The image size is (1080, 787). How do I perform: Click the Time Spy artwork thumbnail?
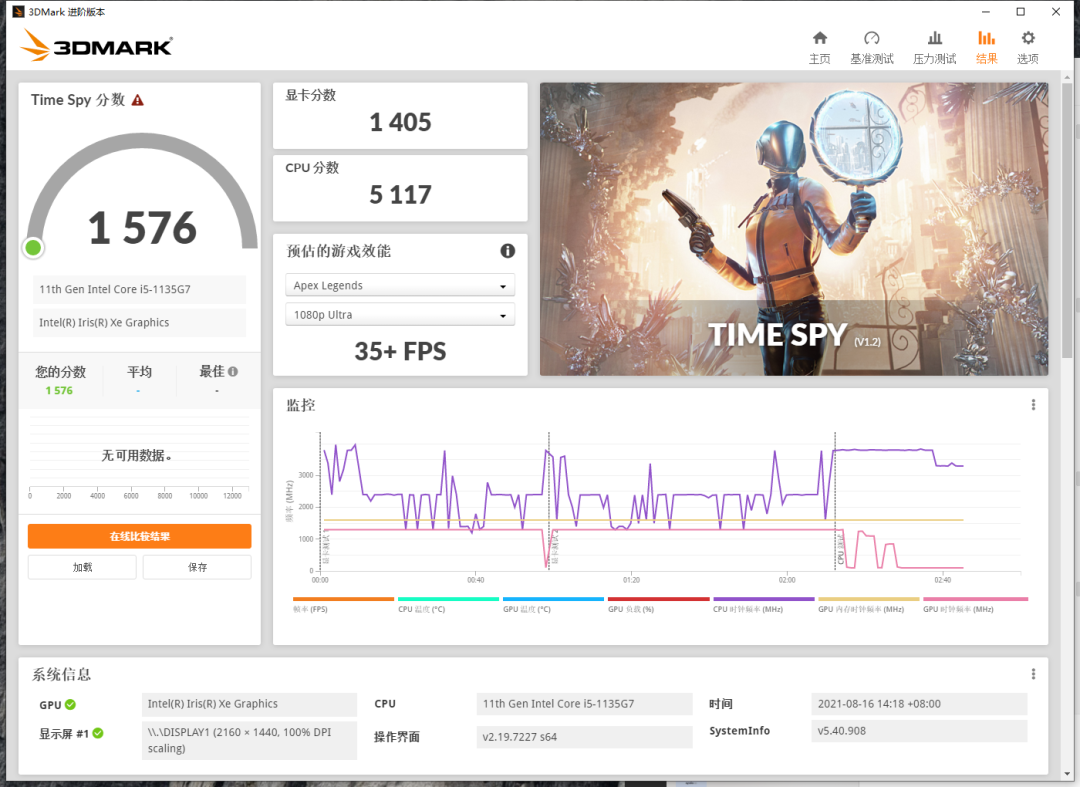point(793,229)
